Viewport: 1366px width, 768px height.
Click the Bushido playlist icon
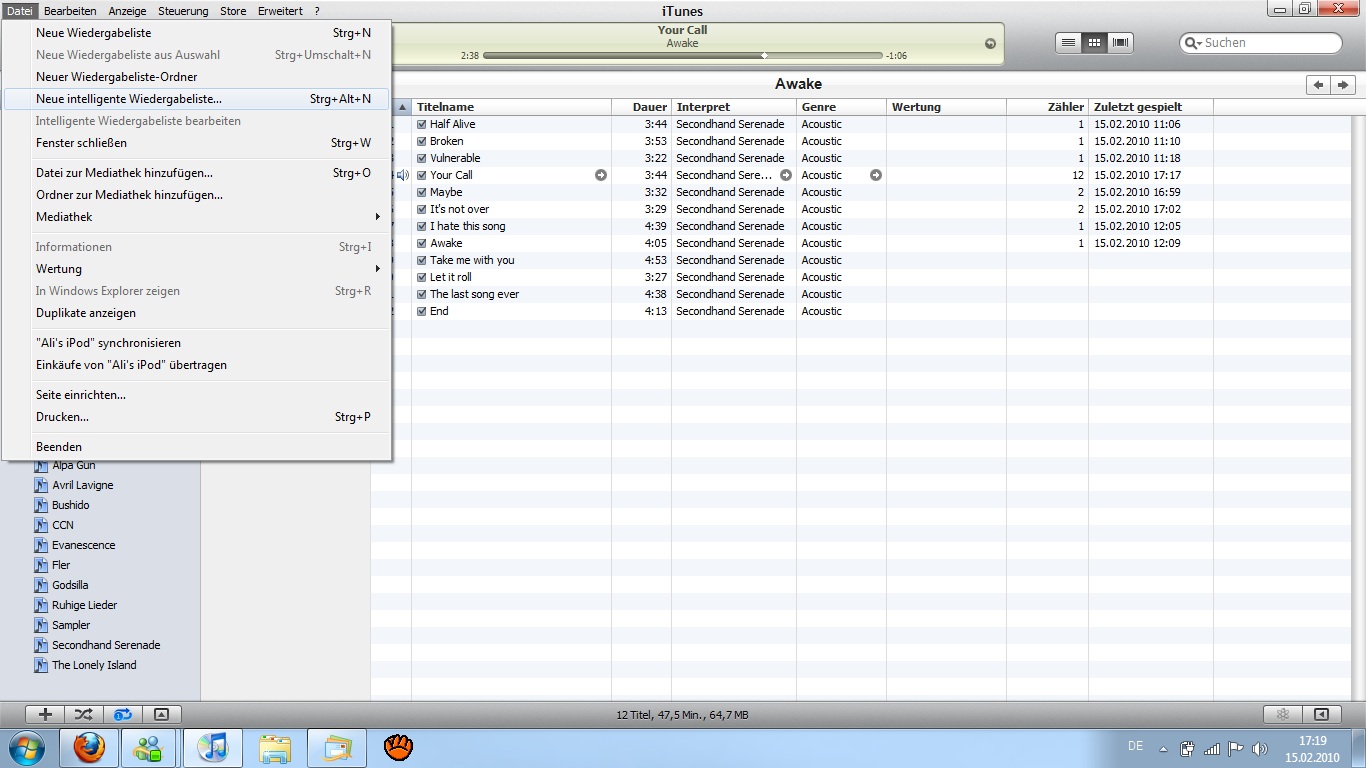click(41, 505)
